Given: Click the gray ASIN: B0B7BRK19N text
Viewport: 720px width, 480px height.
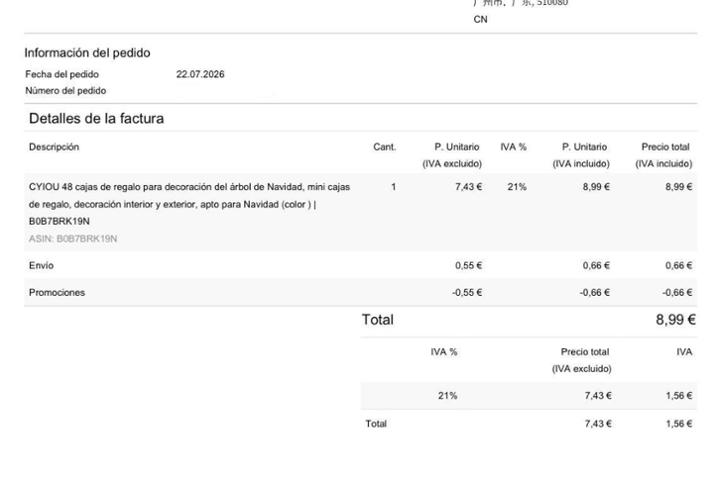Looking at the screenshot, I should point(73,239).
